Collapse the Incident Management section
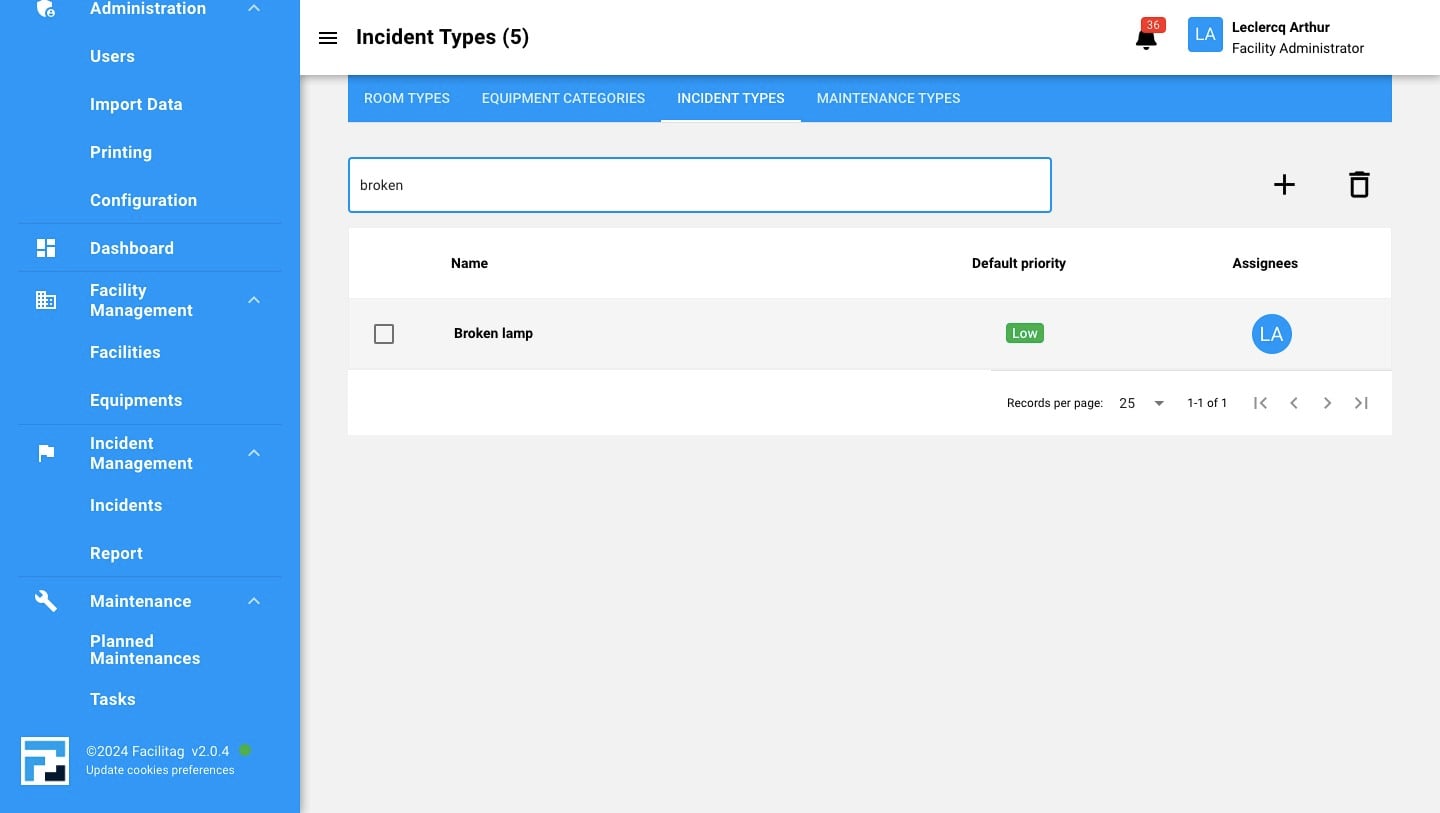Viewport: 1440px width, 813px height. (254, 453)
